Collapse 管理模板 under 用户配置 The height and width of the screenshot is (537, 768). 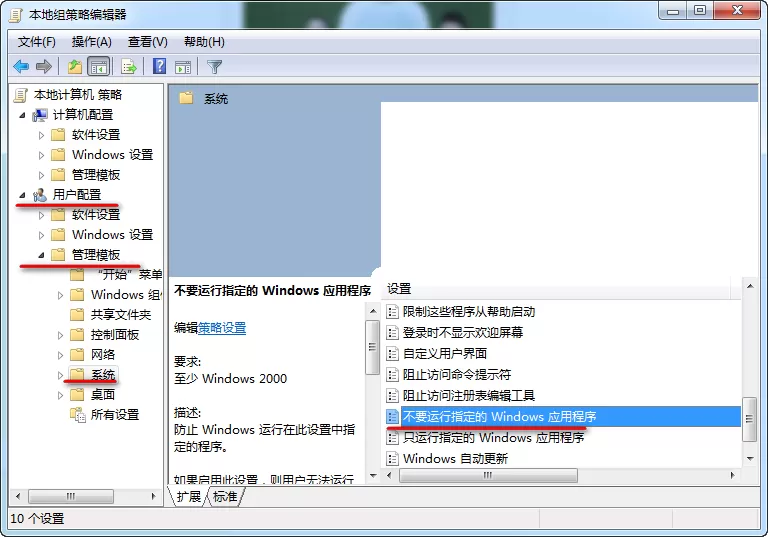pos(41,255)
